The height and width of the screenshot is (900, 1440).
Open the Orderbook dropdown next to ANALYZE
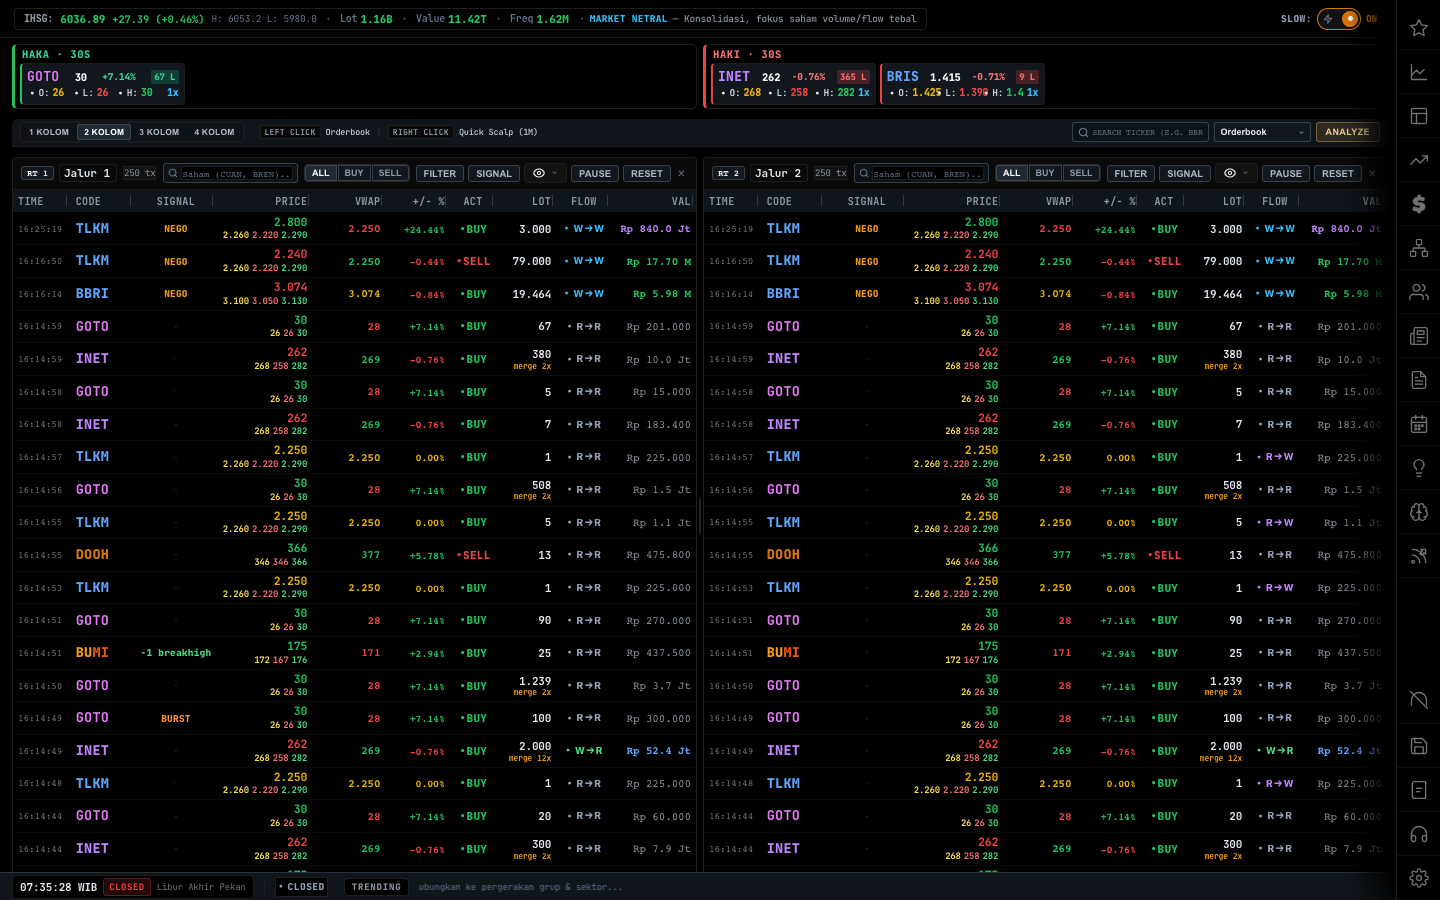coord(1261,132)
